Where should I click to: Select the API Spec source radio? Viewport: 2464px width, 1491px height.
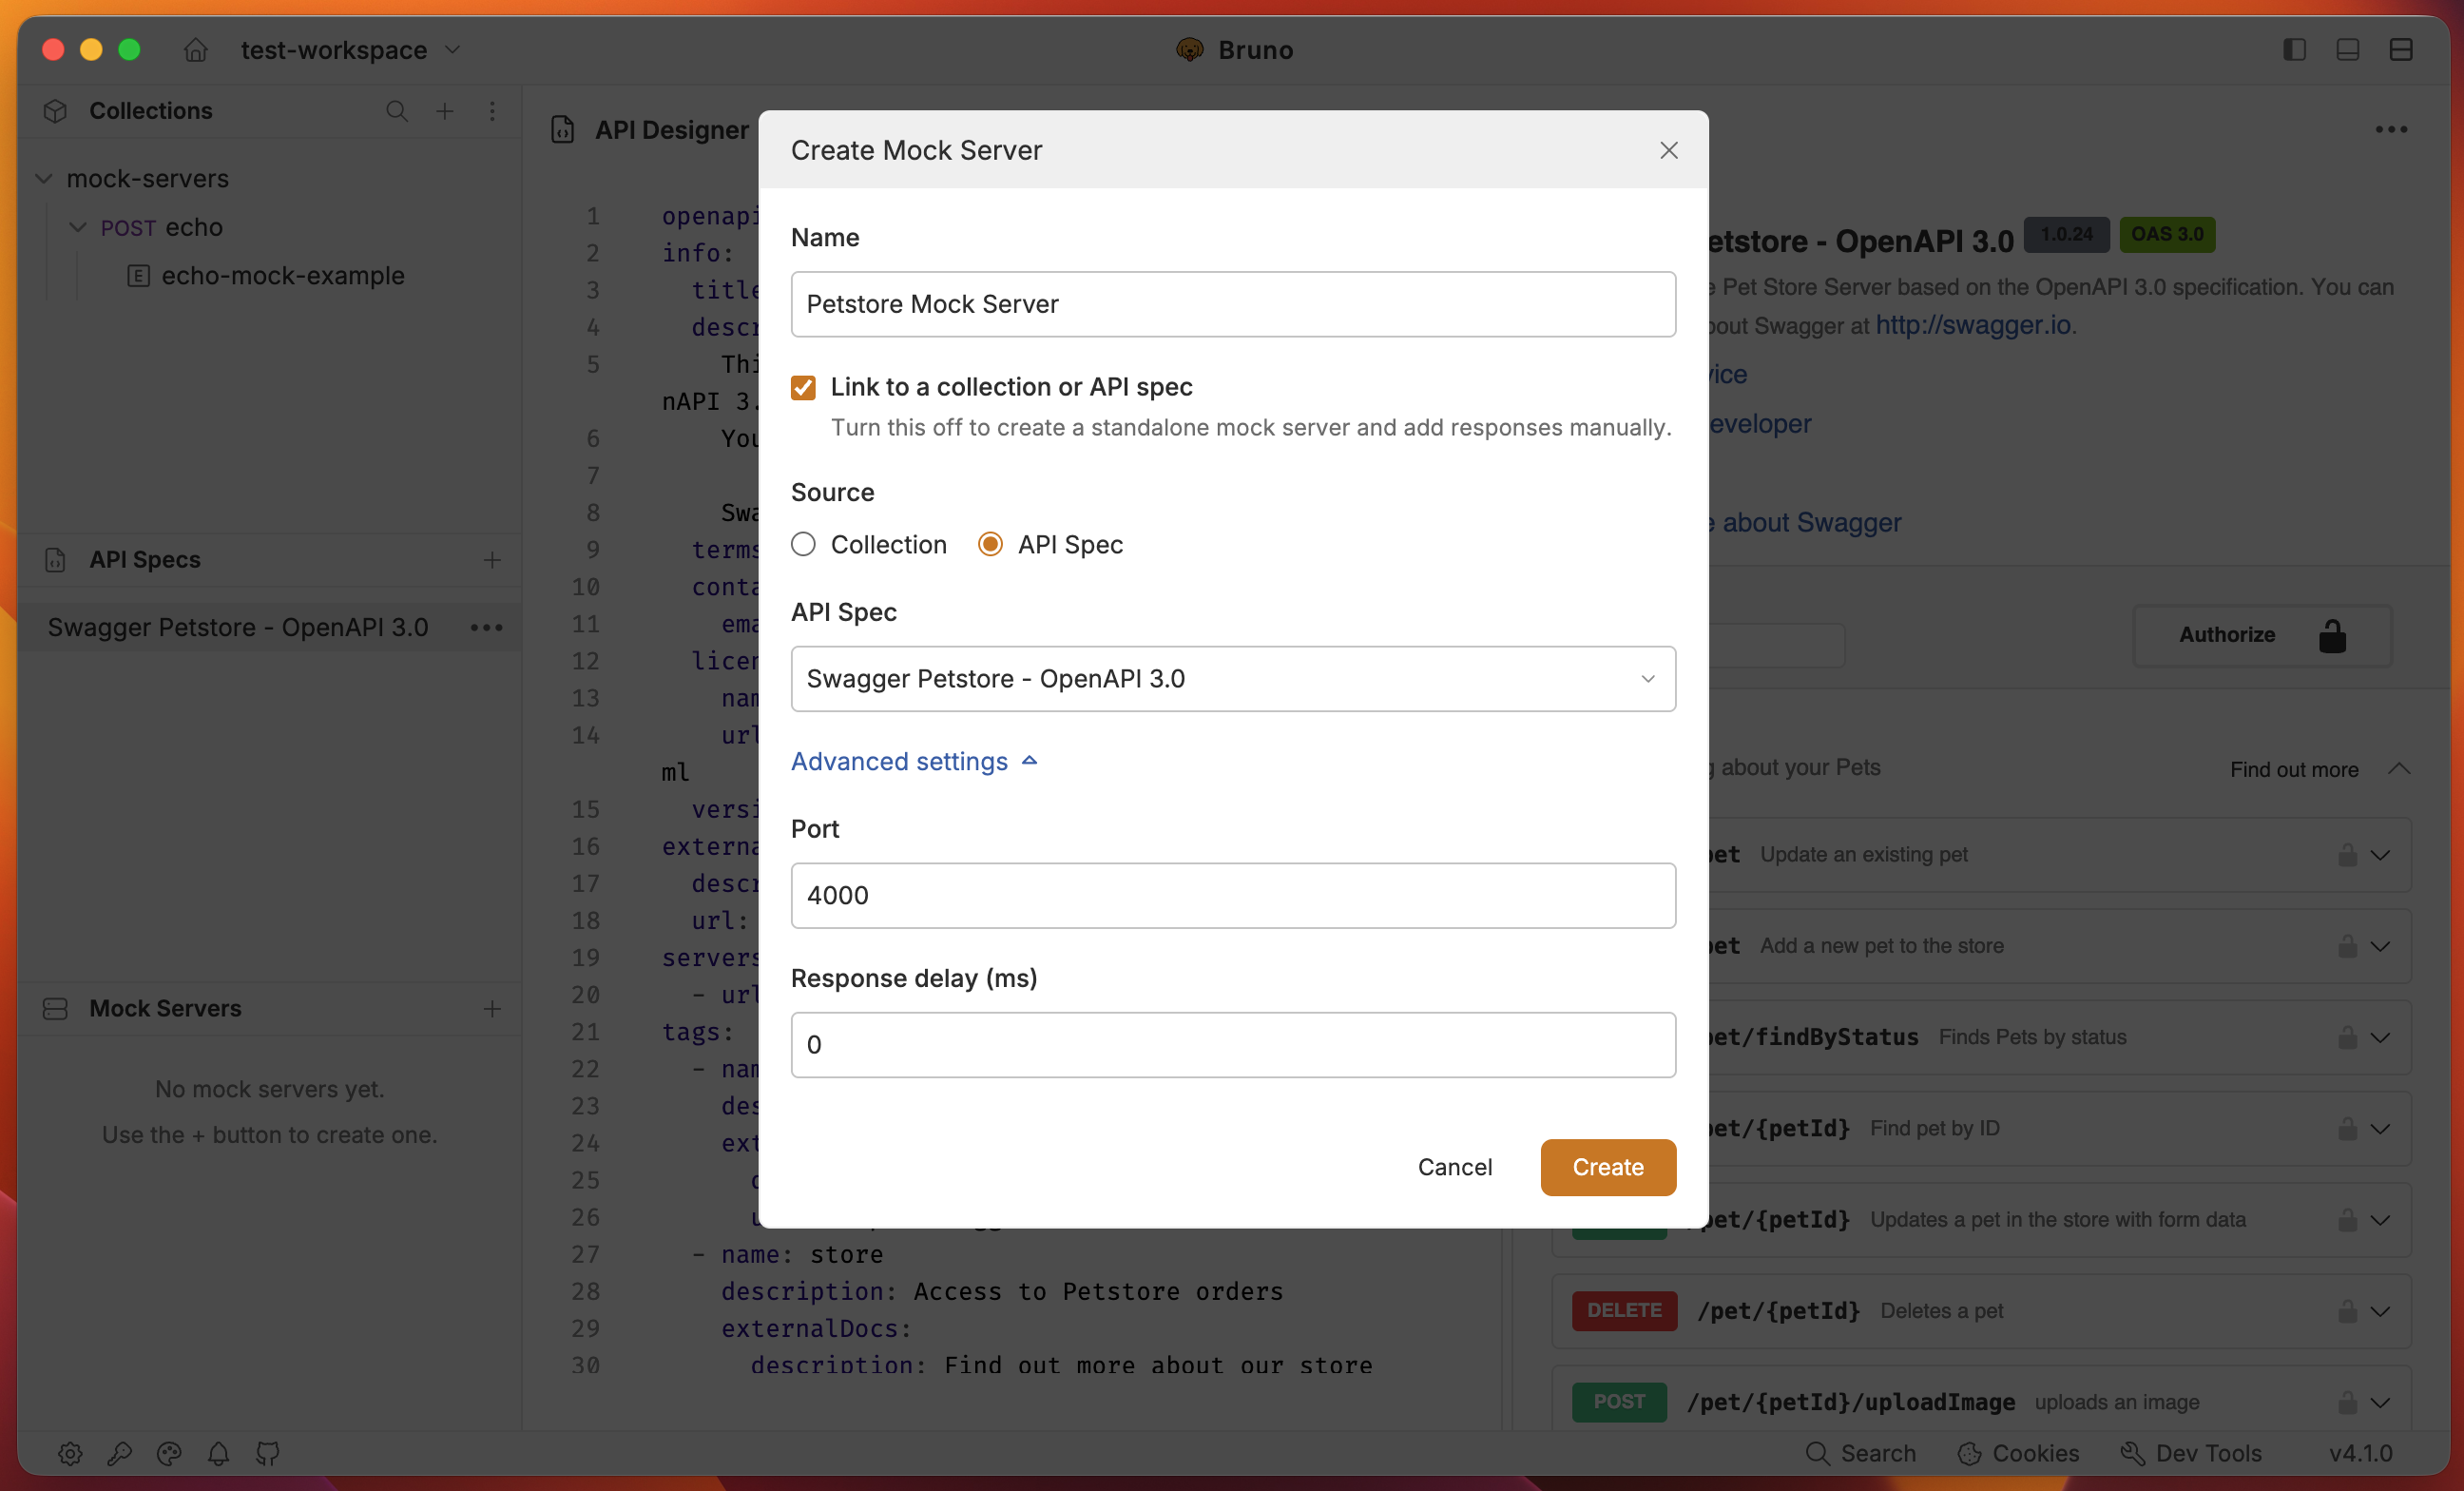990,544
